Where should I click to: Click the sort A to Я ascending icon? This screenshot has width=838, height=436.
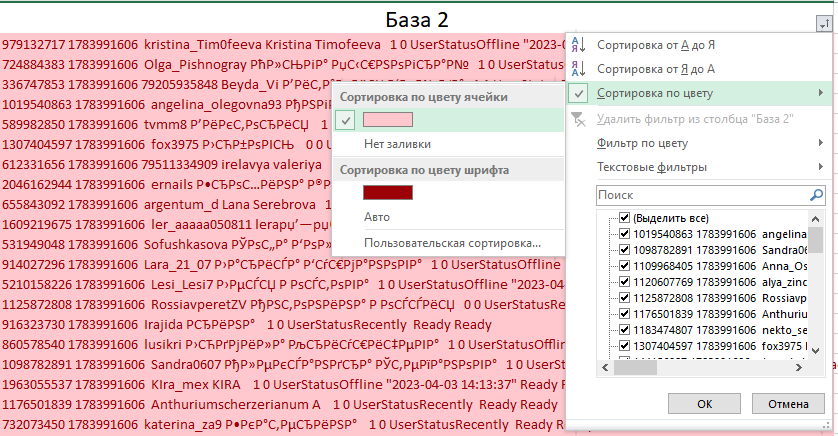(x=578, y=45)
